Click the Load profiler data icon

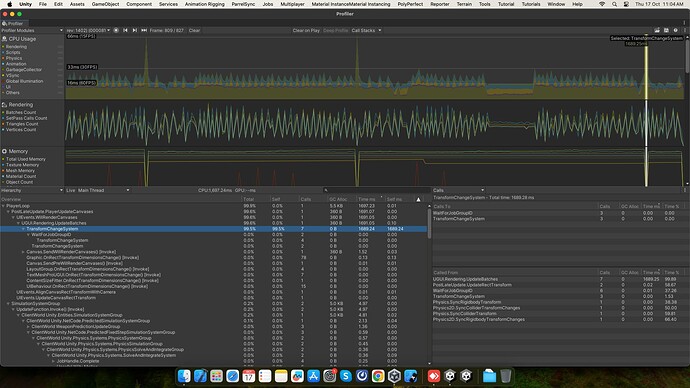(657, 30)
